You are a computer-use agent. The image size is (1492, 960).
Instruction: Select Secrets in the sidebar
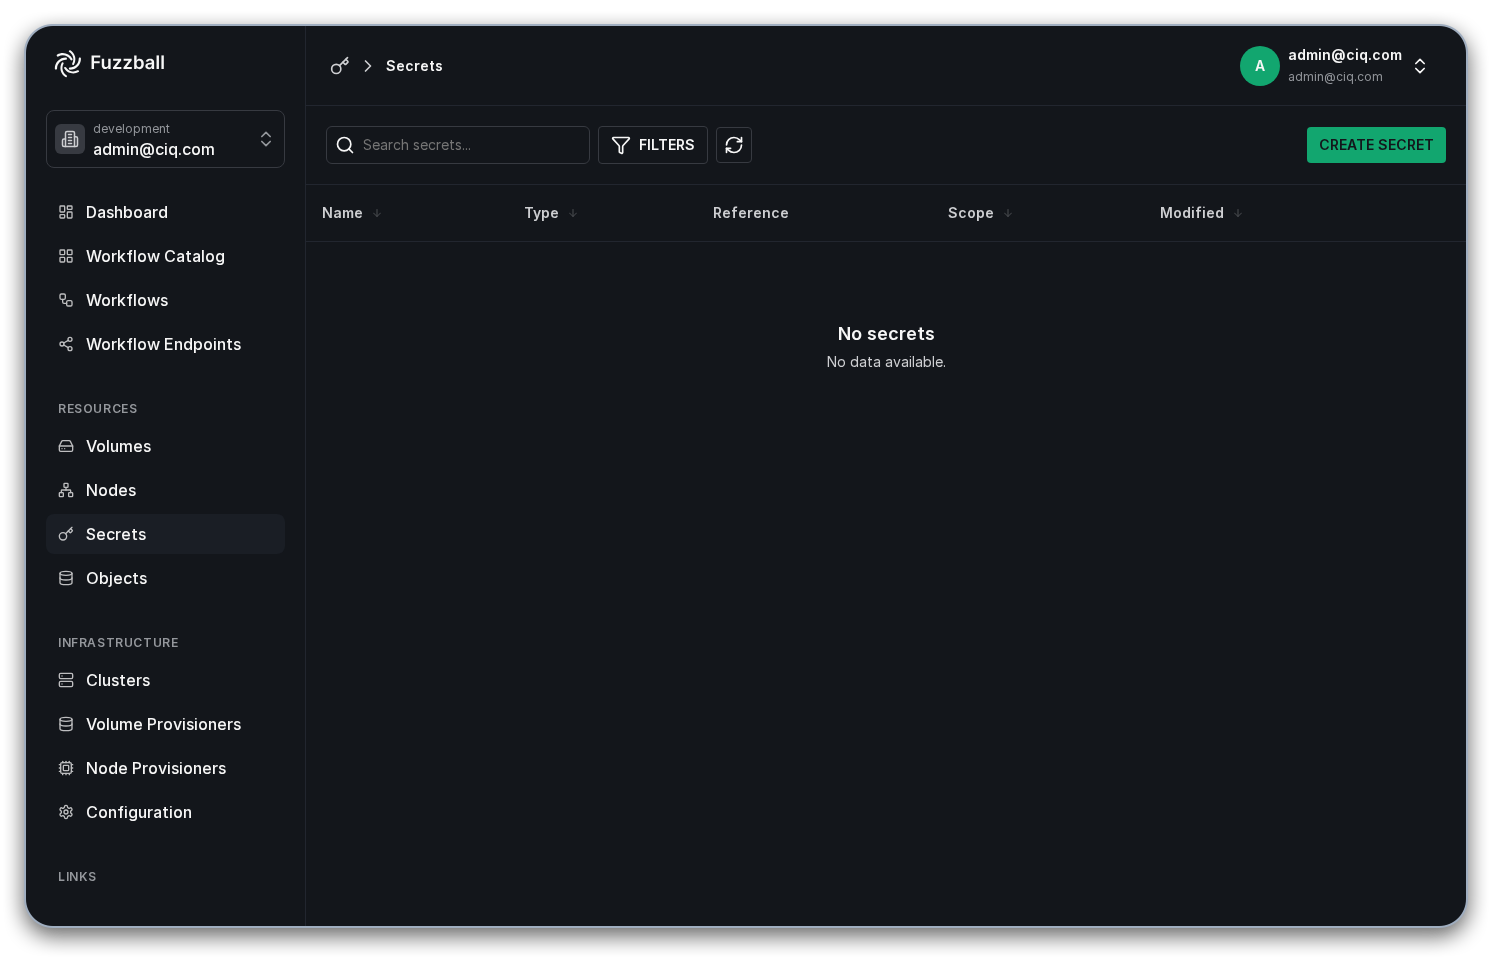pos(165,534)
